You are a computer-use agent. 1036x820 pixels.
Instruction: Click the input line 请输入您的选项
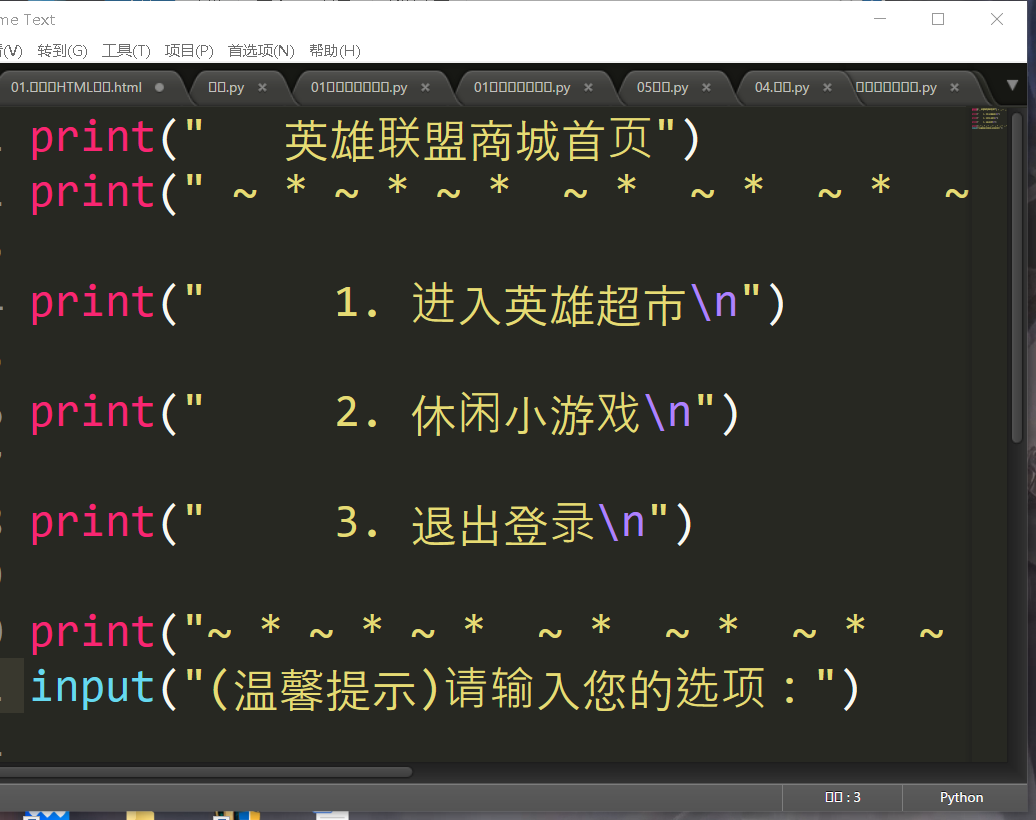pos(445,689)
